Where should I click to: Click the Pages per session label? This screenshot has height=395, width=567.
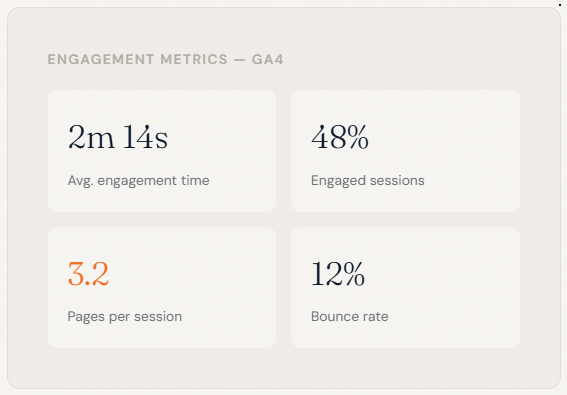point(125,317)
